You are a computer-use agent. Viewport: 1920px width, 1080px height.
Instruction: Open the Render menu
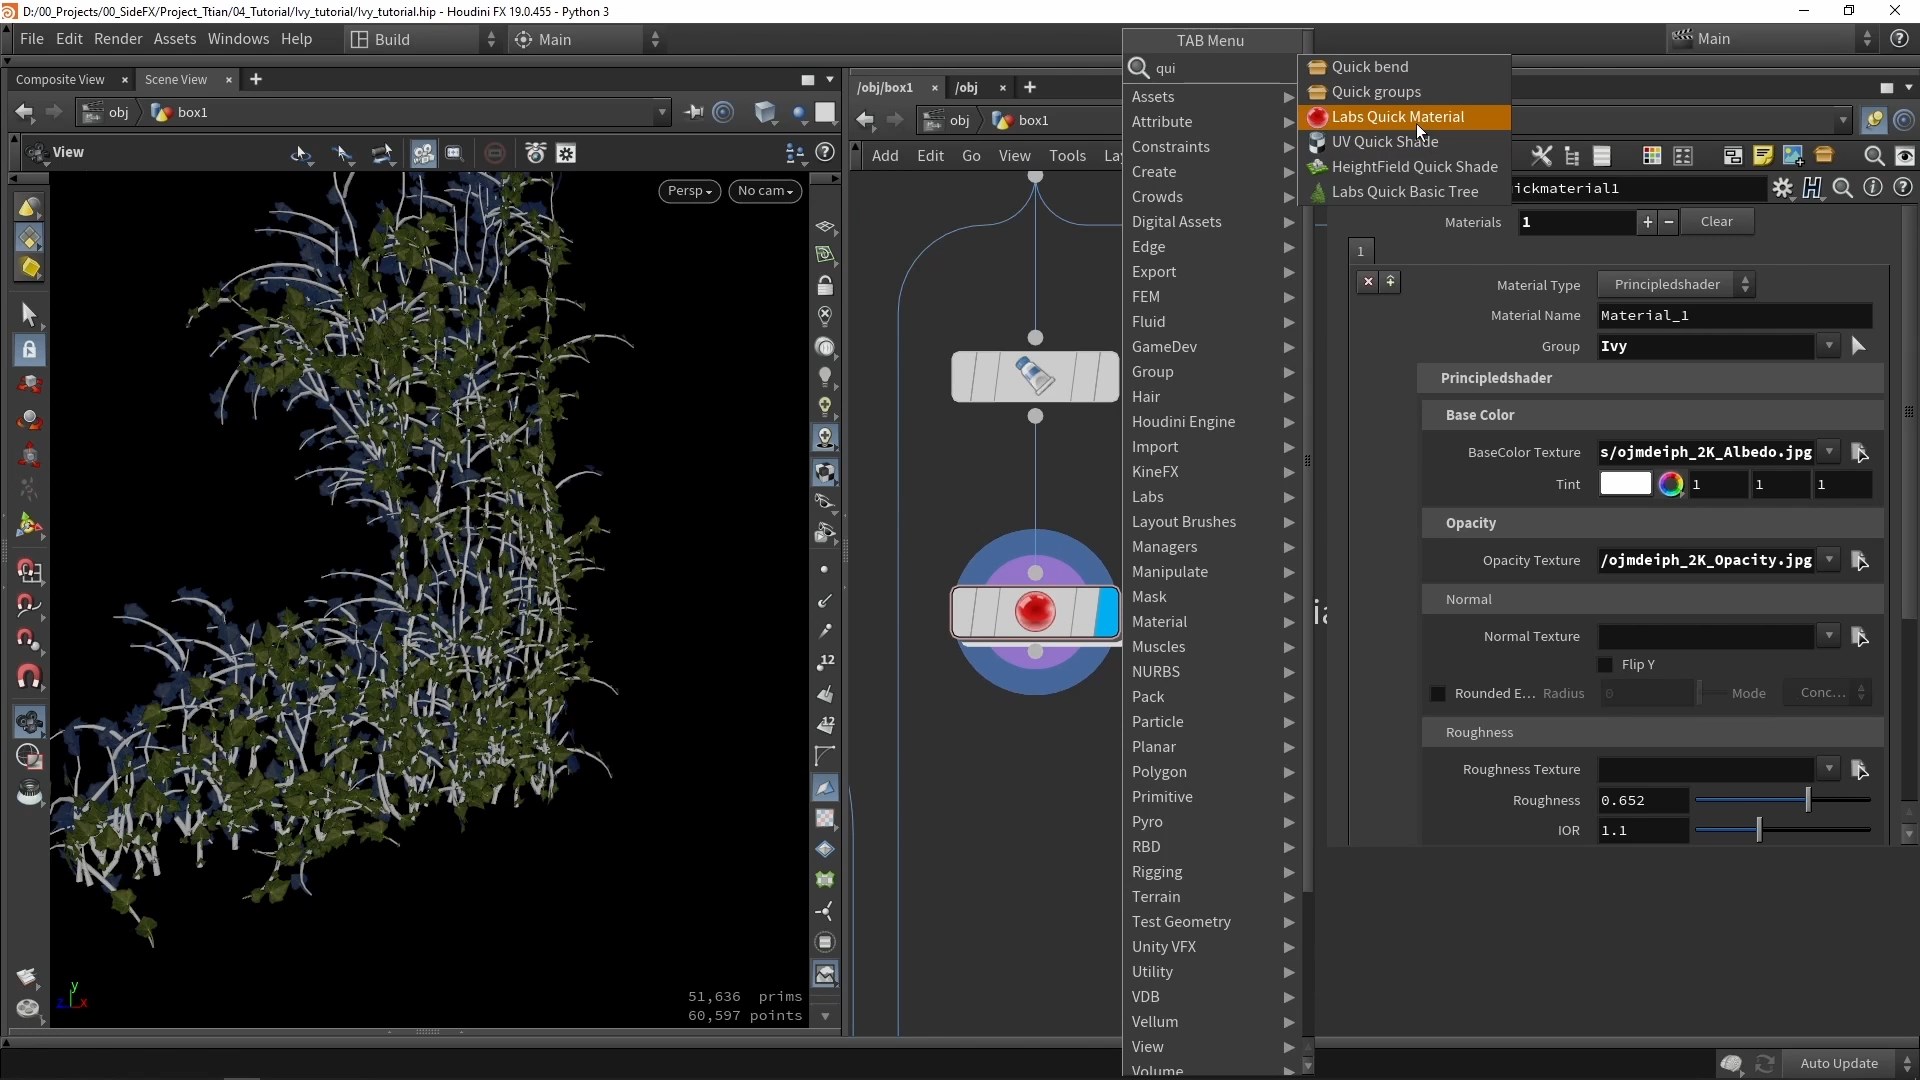(118, 39)
